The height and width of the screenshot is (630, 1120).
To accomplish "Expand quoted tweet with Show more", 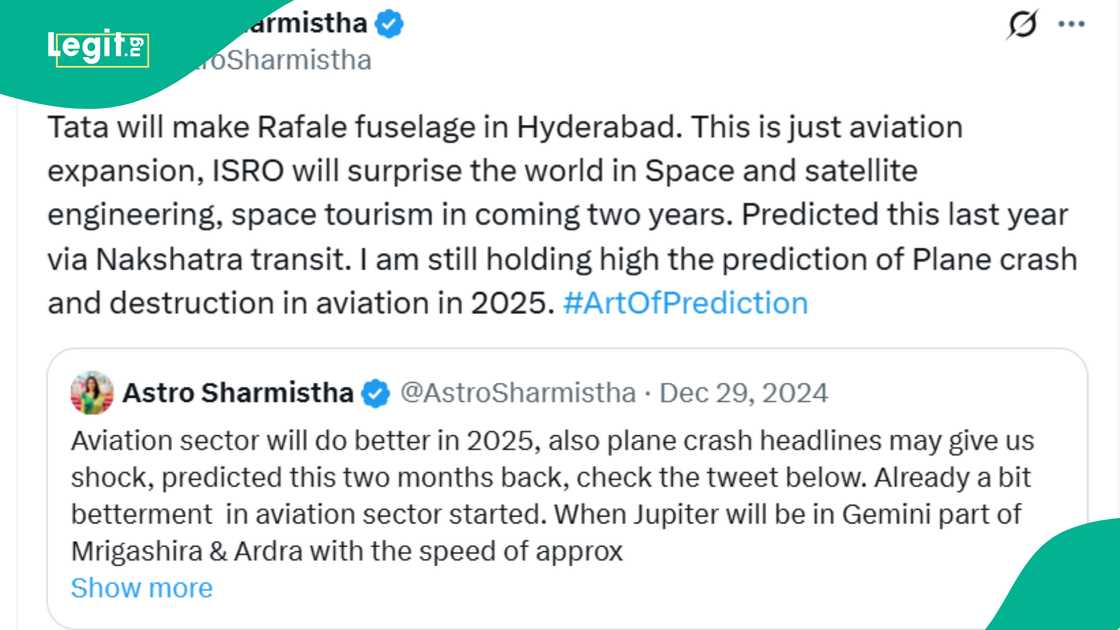I will point(142,587).
